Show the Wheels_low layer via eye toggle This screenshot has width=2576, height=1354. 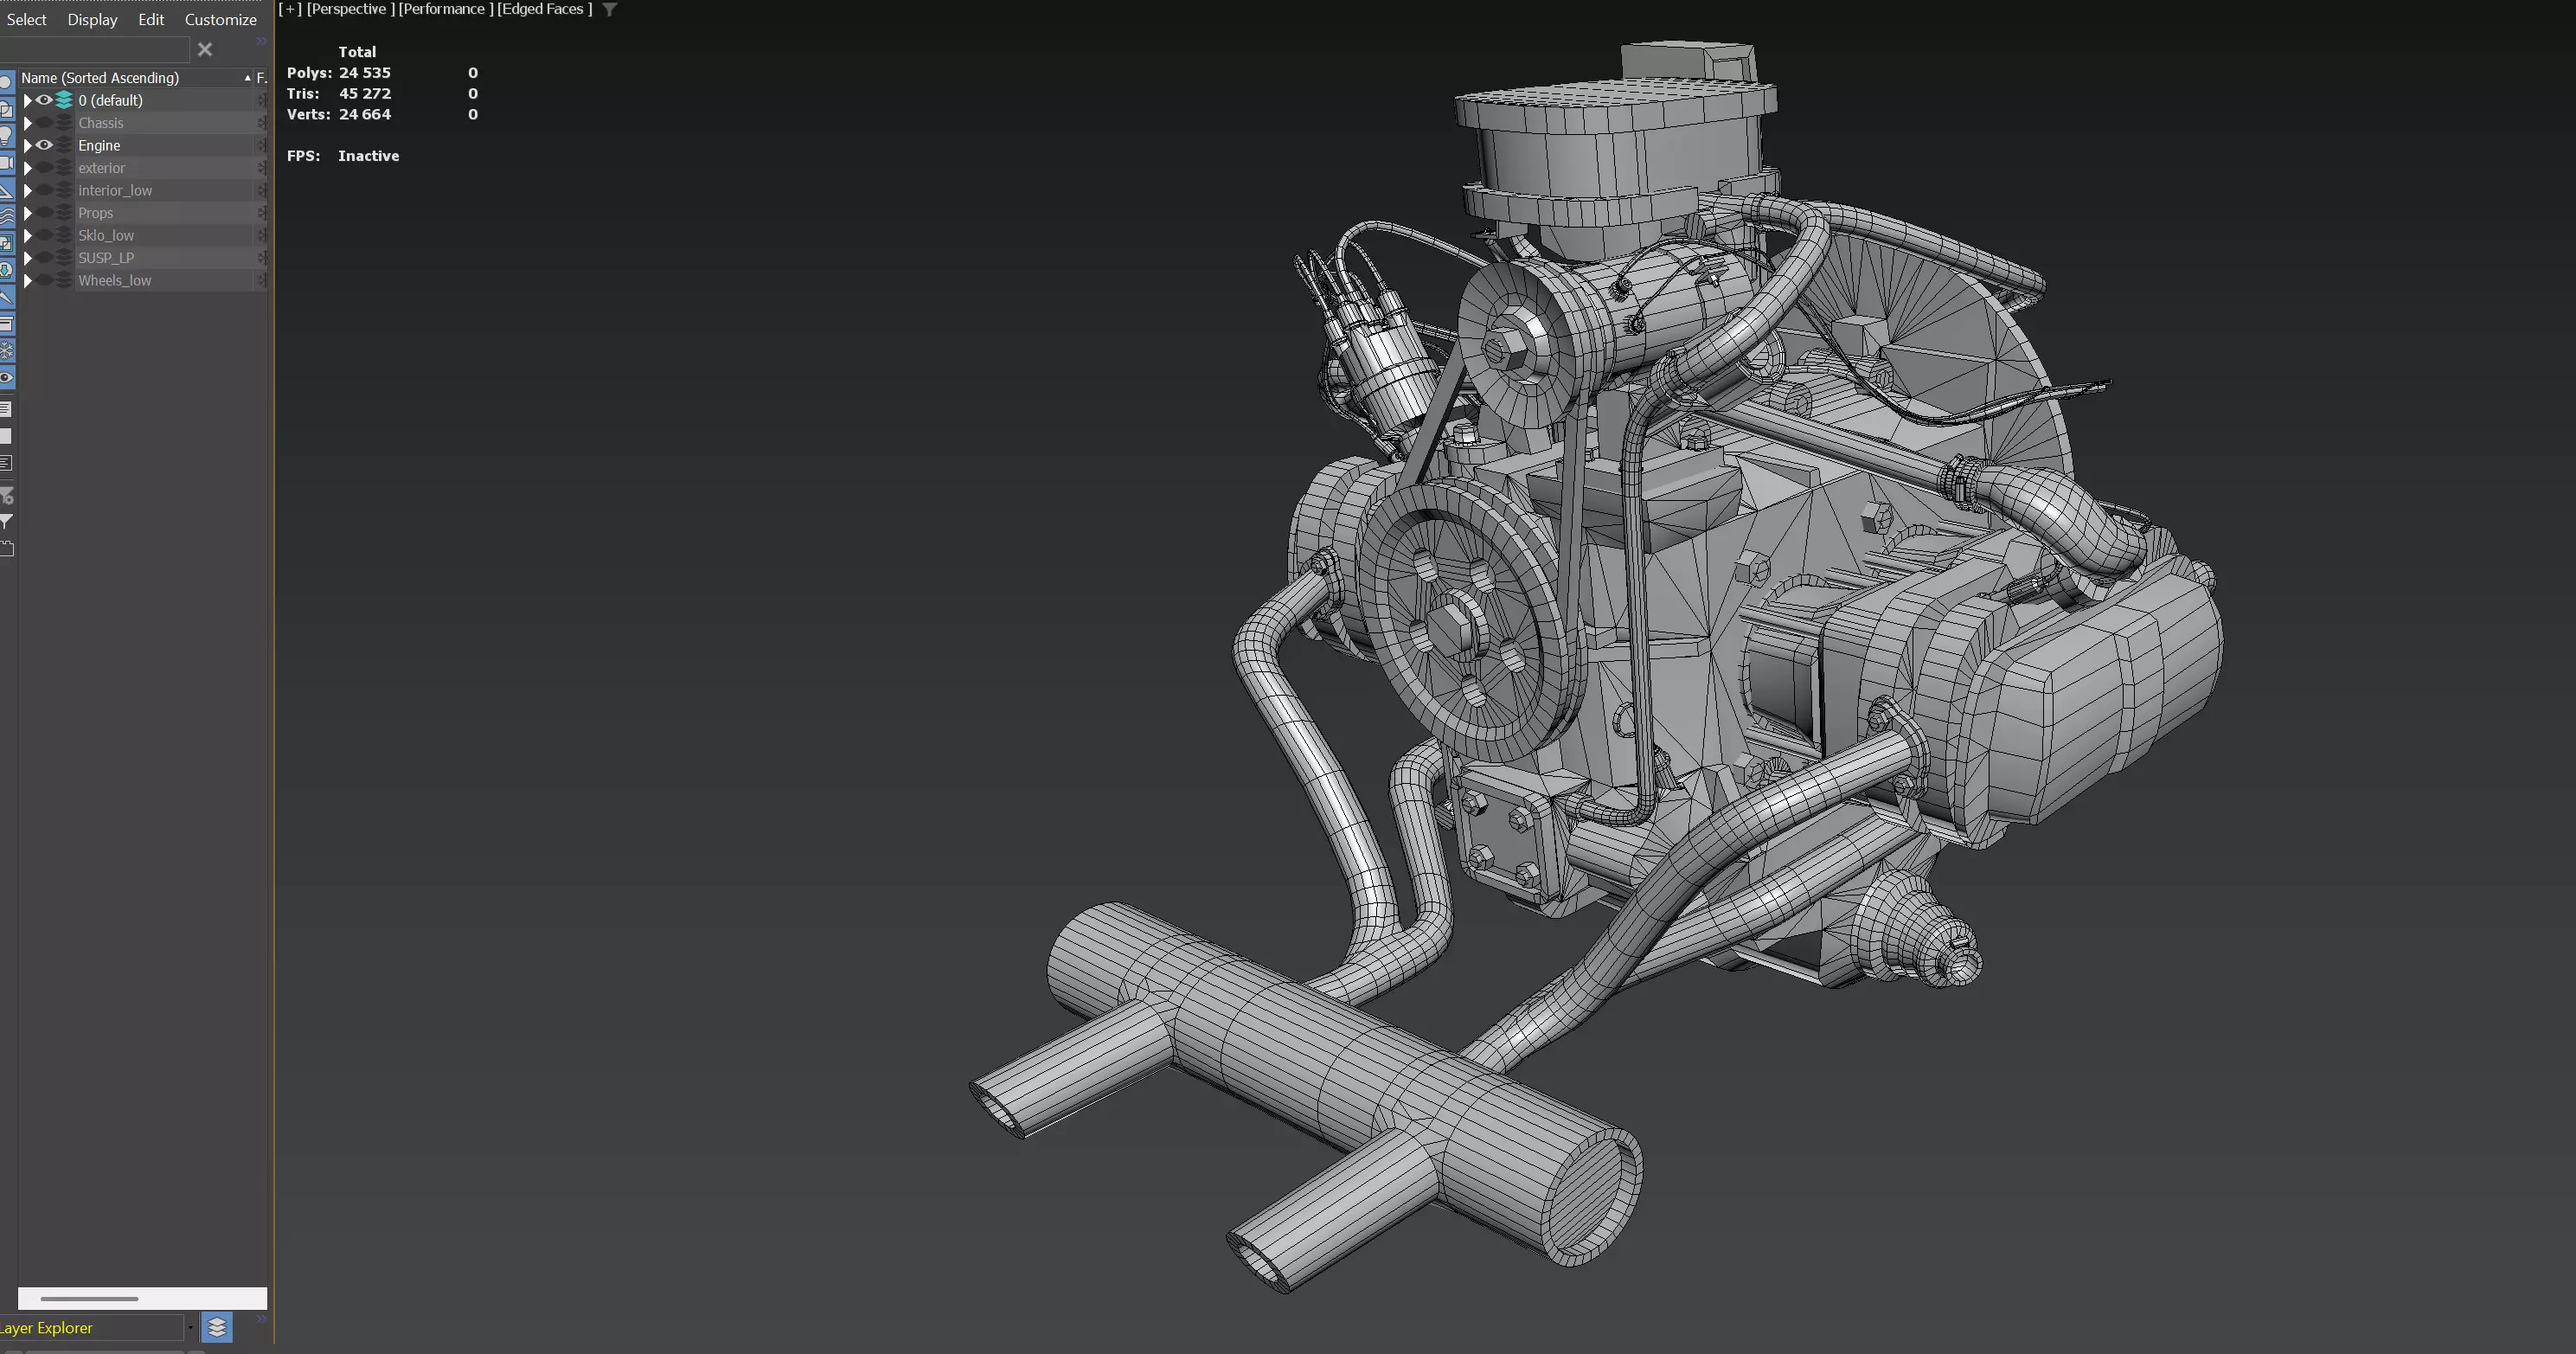pos(45,281)
